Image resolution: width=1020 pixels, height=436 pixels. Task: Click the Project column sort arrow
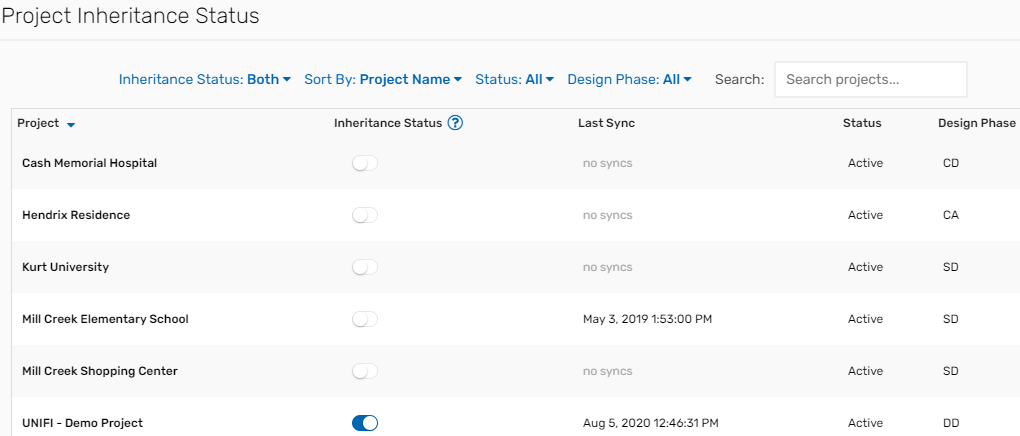pos(71,124)
